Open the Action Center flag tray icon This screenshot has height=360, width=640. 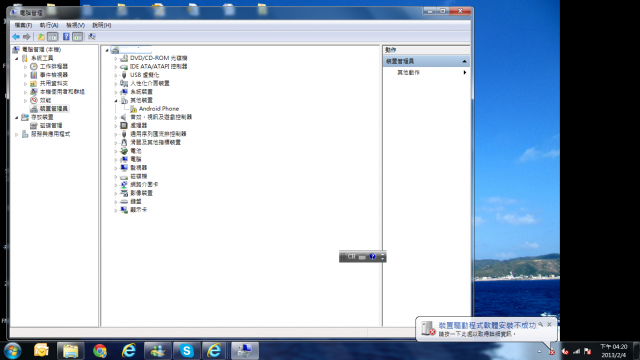pyautogui.click(x=588, y=351)
